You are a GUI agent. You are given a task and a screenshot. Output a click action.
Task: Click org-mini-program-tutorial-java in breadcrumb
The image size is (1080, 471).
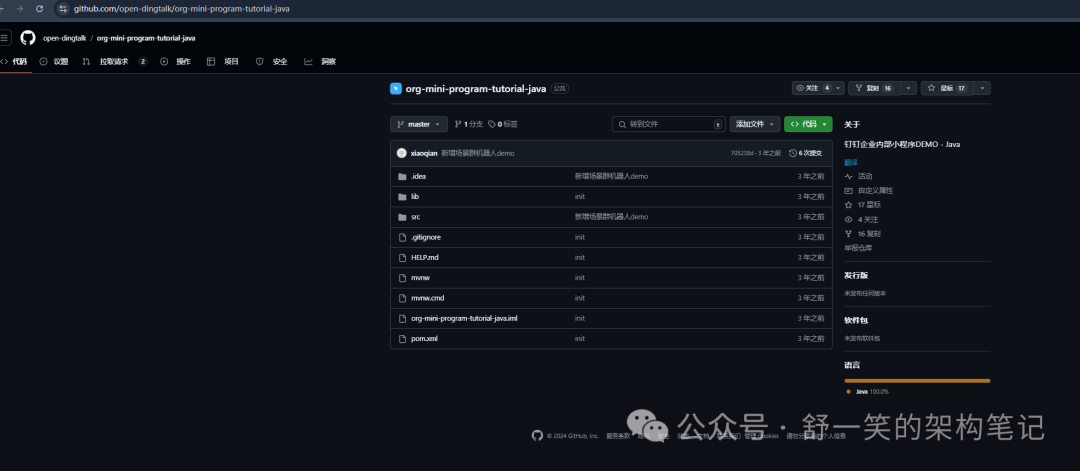(x=146, y=38)
